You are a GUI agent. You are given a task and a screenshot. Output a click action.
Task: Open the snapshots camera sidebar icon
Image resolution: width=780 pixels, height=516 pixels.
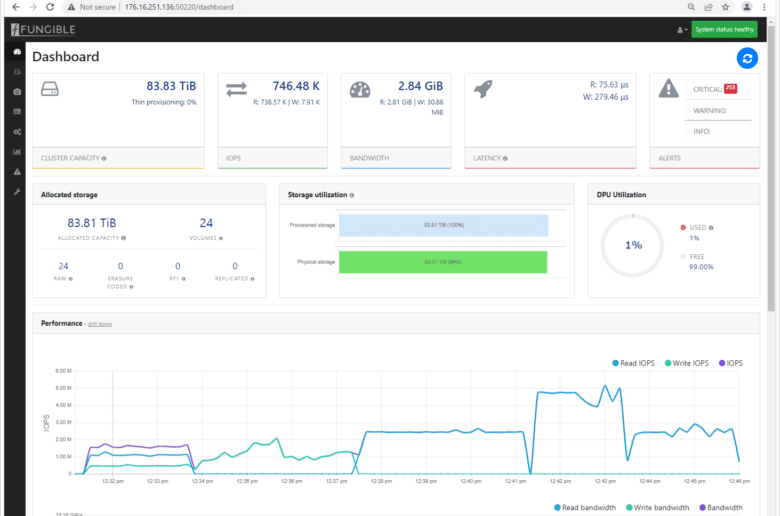(17, 92)
